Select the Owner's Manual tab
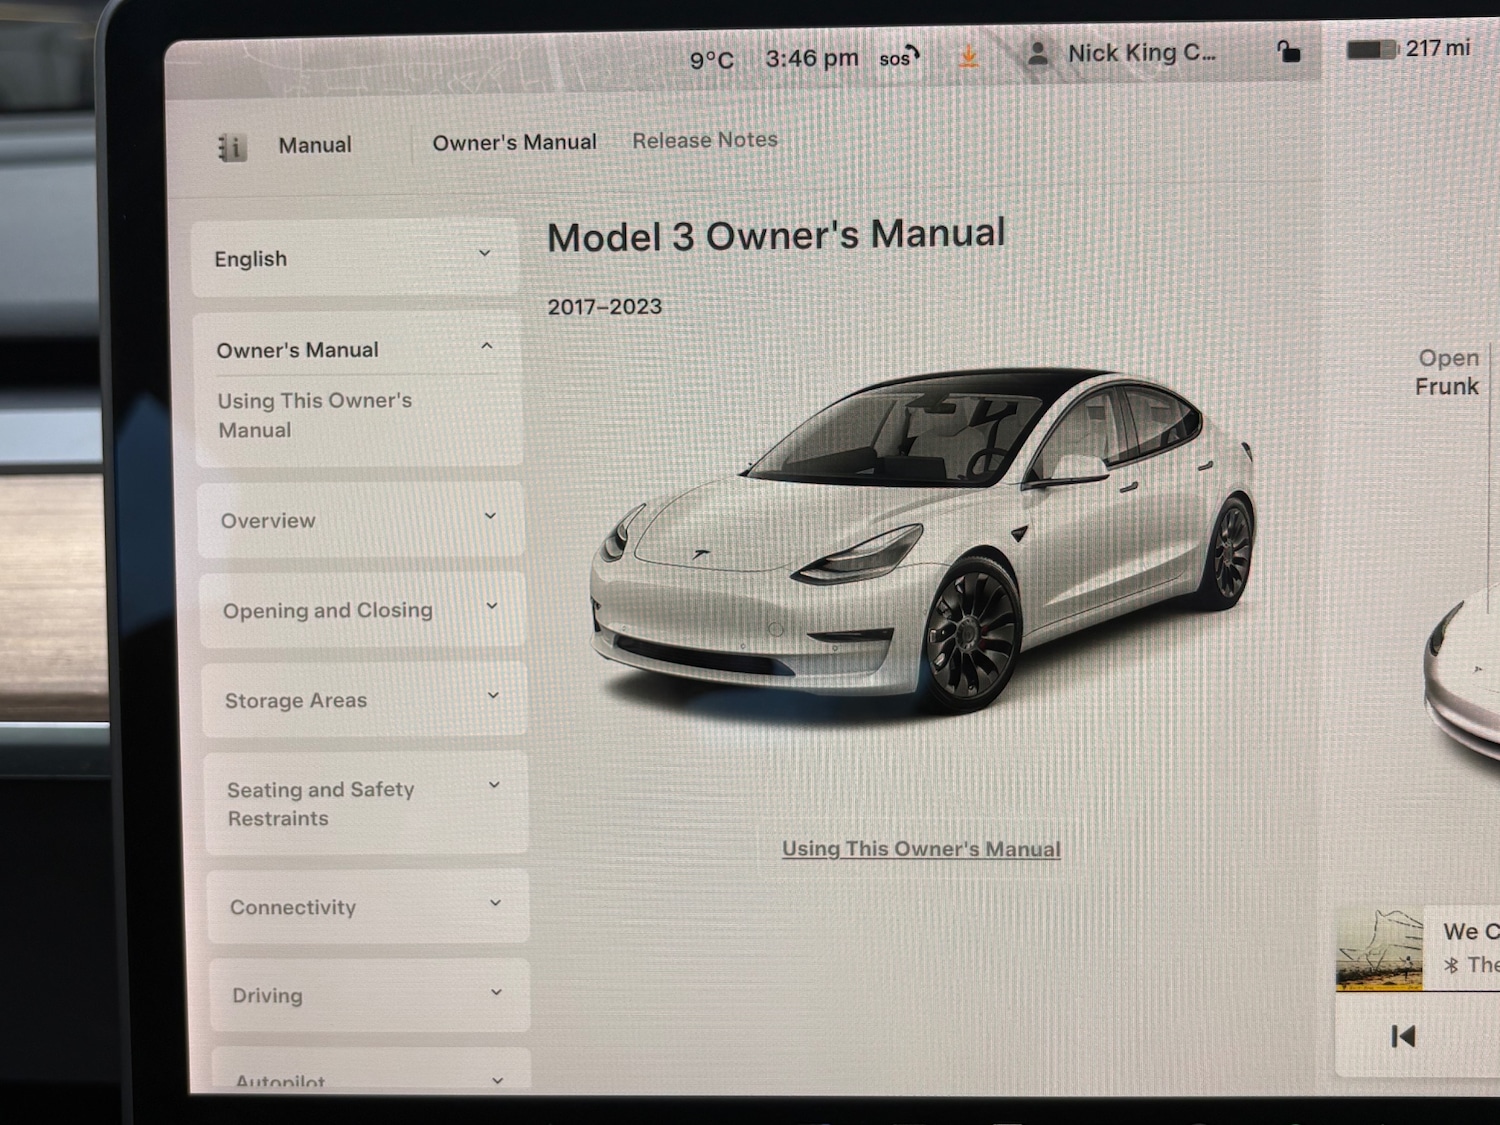1500x1125 pixels. pyautogui.click(x=513, y=142)
